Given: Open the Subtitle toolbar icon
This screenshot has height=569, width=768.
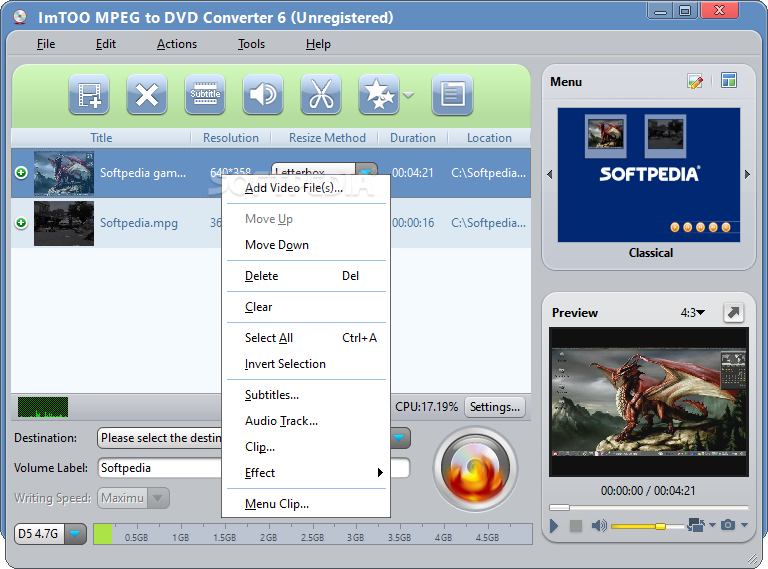Looking at the screenshot, I should pos(205,95).
